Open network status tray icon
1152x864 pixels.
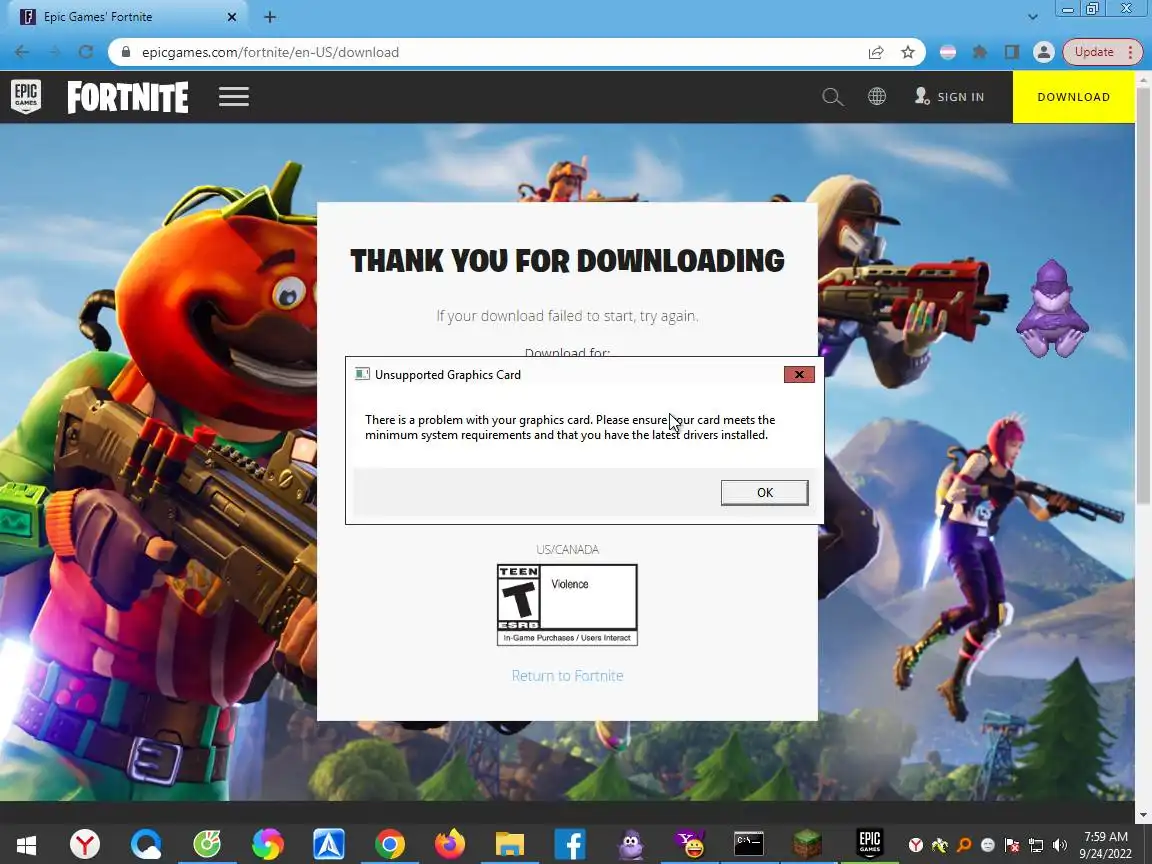click(1036, 845)
